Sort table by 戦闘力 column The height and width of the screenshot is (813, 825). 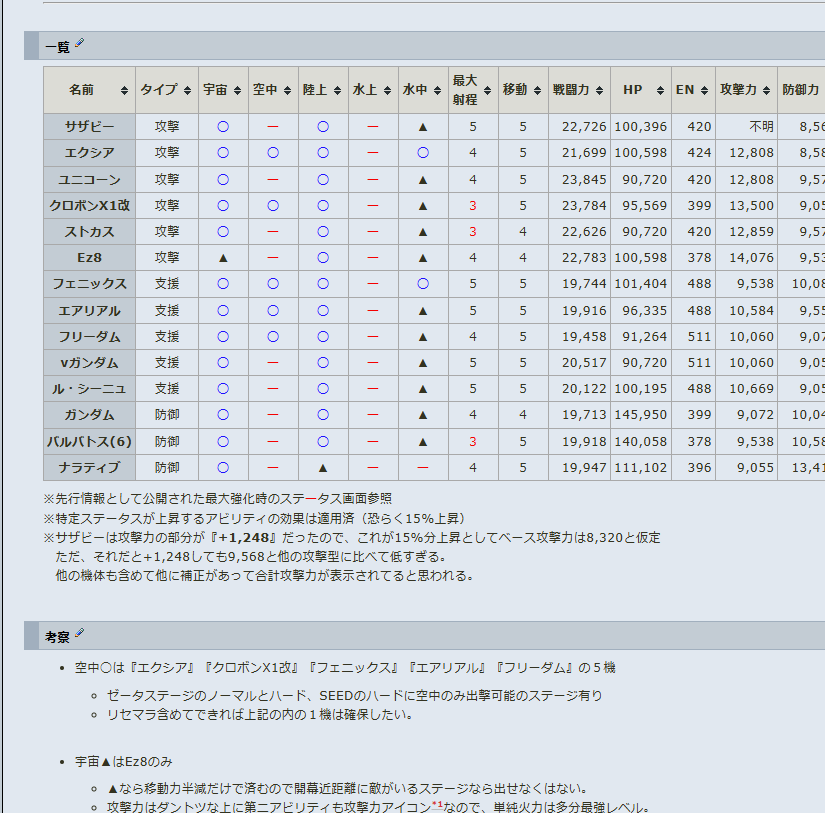pos(579,90)
